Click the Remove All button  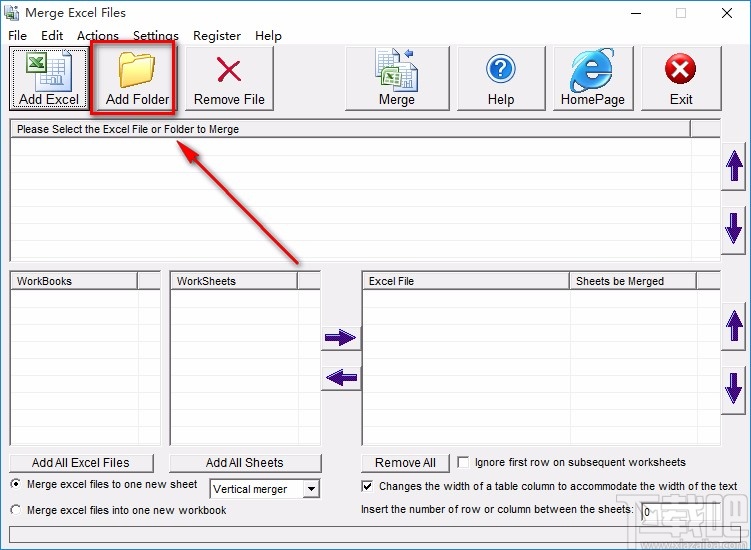point(405,463)
